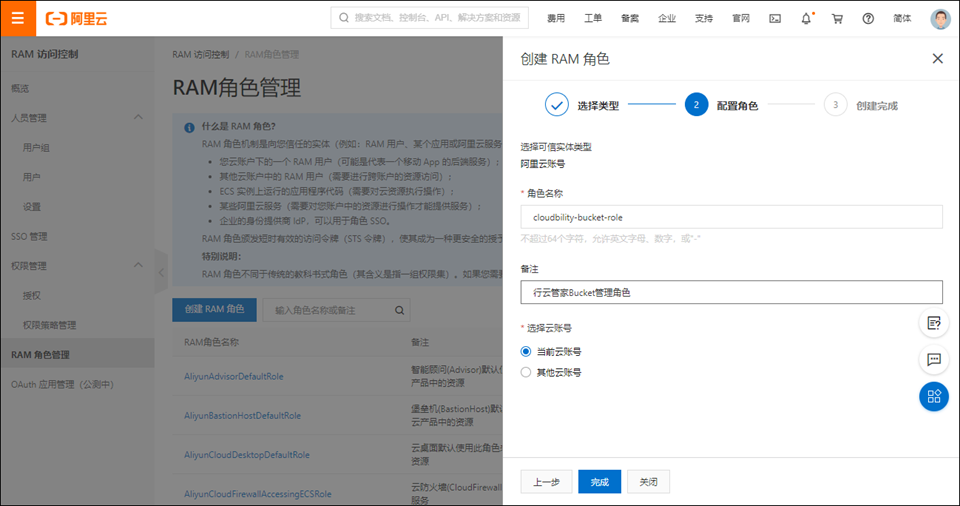Open the 费用 top menu
This screenshot has height=506, width=960.
(556, 18)
